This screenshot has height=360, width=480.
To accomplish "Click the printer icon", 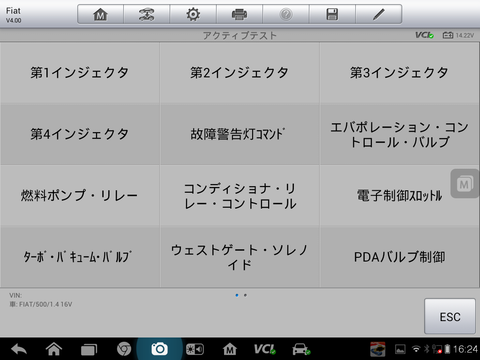I will coord(239,14).
